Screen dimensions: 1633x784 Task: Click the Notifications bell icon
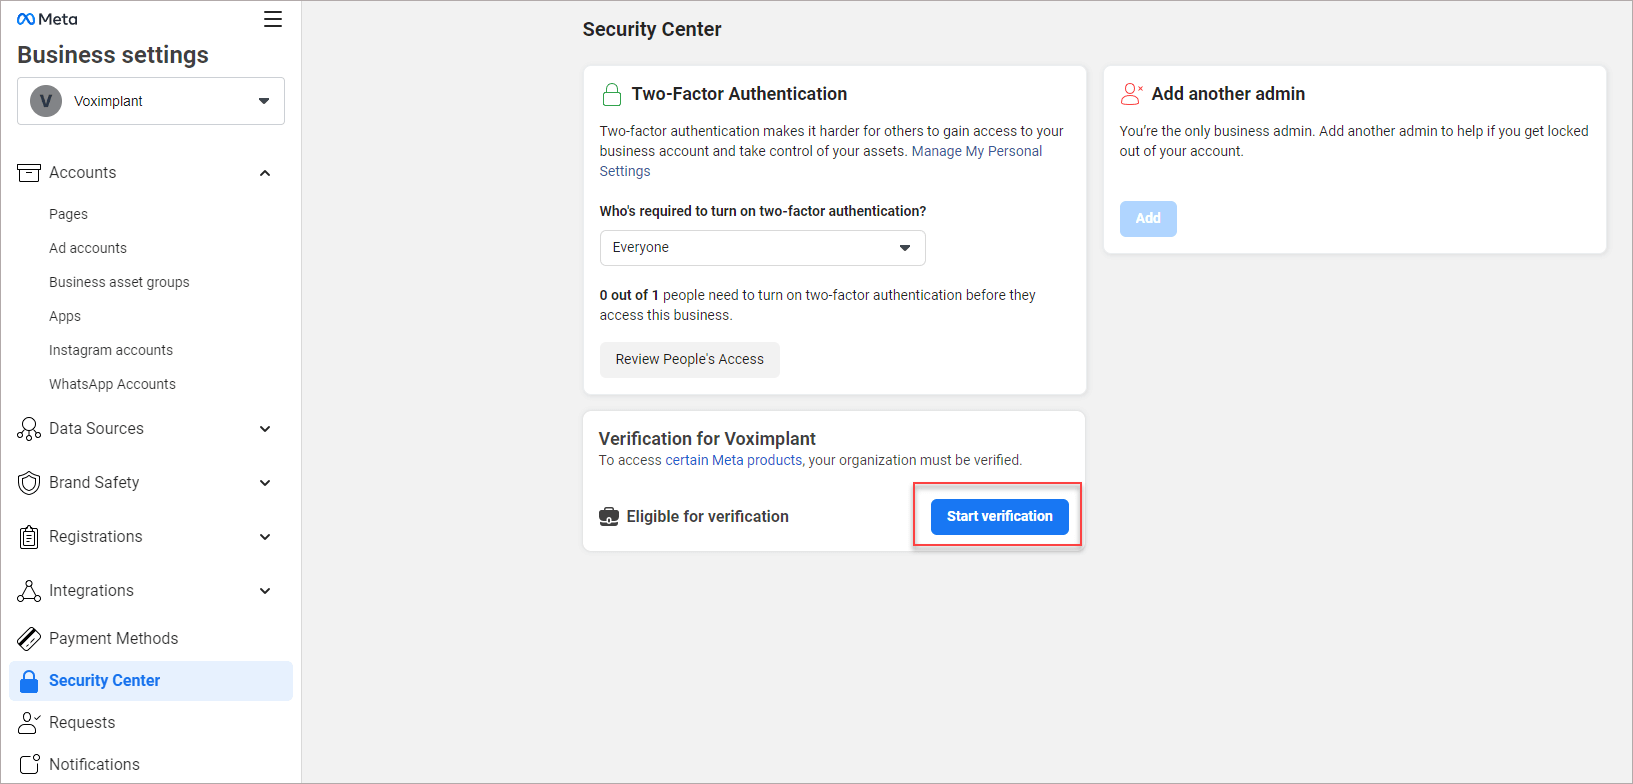click(x=29, y=764)
